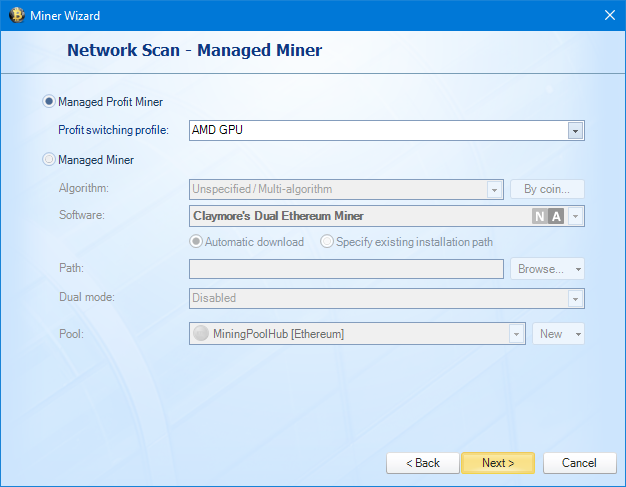Click inside the Path text field
This screenshot has height=487, width=626.
tap(346, 269)
